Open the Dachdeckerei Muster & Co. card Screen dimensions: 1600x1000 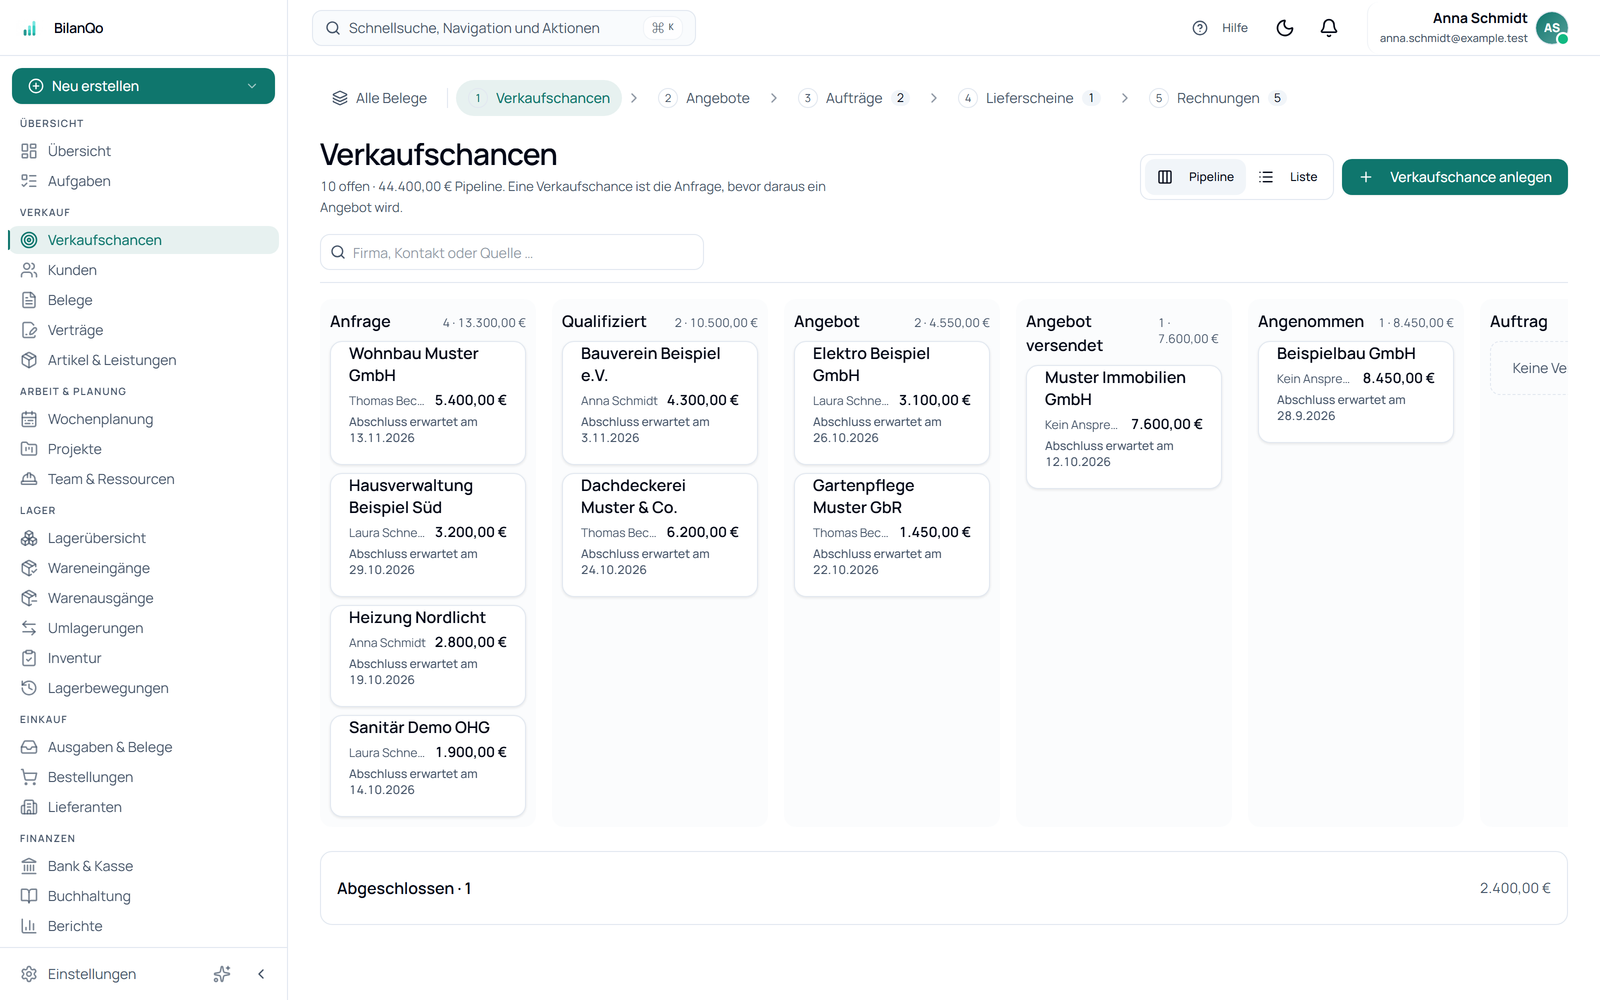click(x=660, y=535)
